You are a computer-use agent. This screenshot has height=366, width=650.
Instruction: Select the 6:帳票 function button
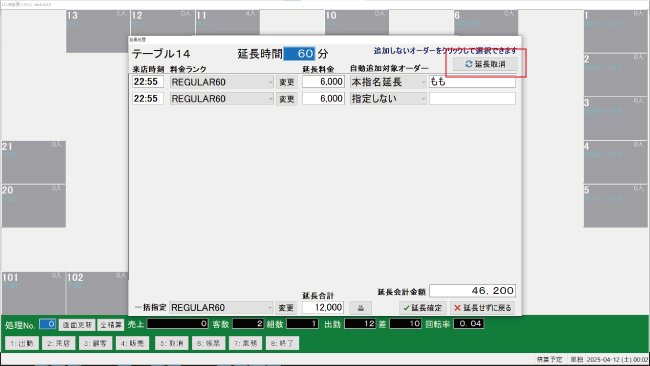[209, 343]
